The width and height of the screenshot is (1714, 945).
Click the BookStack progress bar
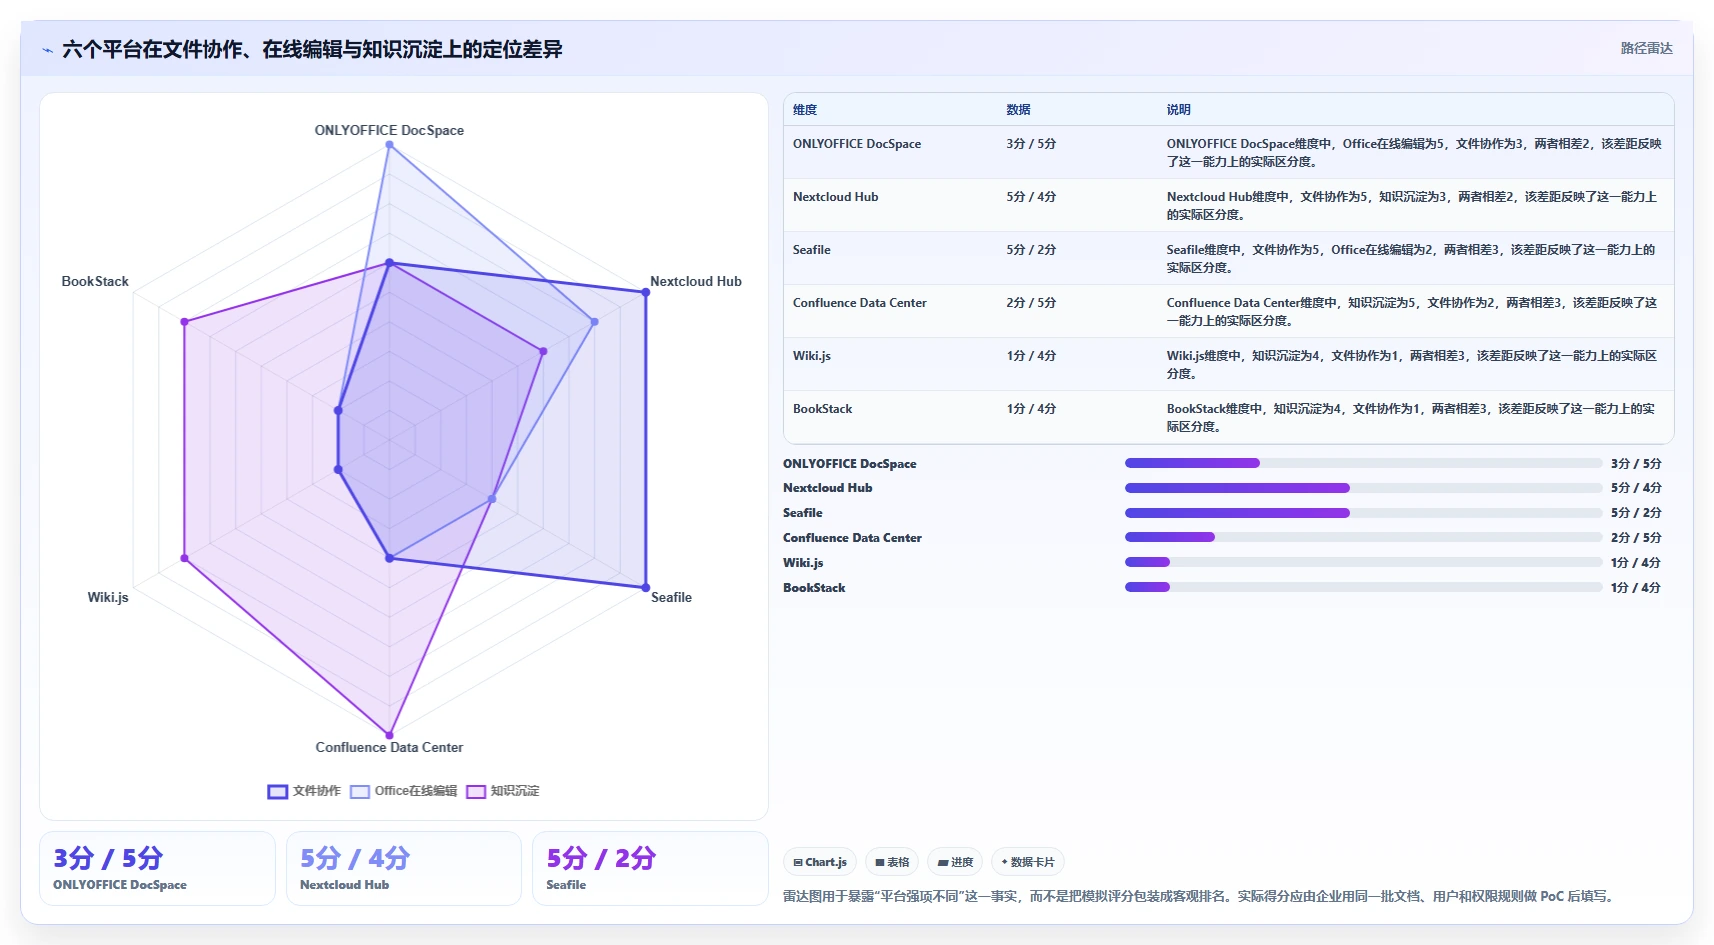[x=1363, y=587]
